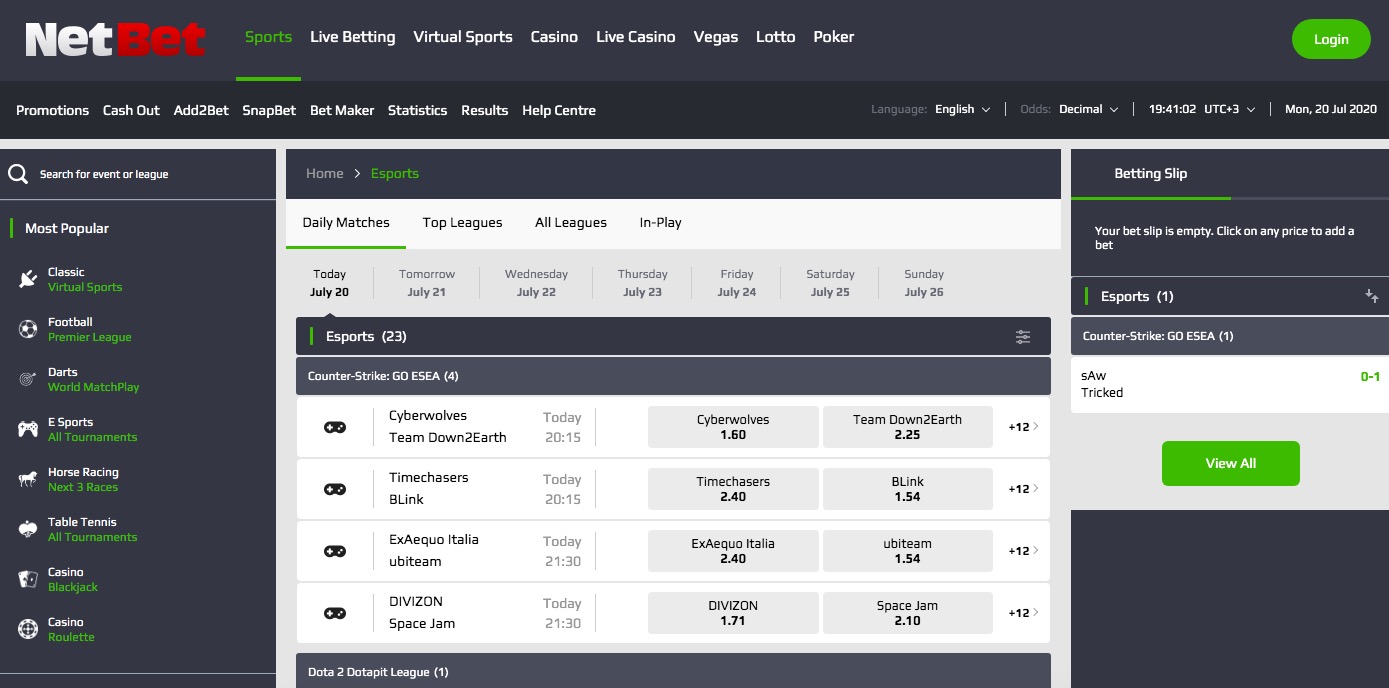Select Friday July 24 date
This screenshot has width=1389, height=688.
tap(737, 283)
